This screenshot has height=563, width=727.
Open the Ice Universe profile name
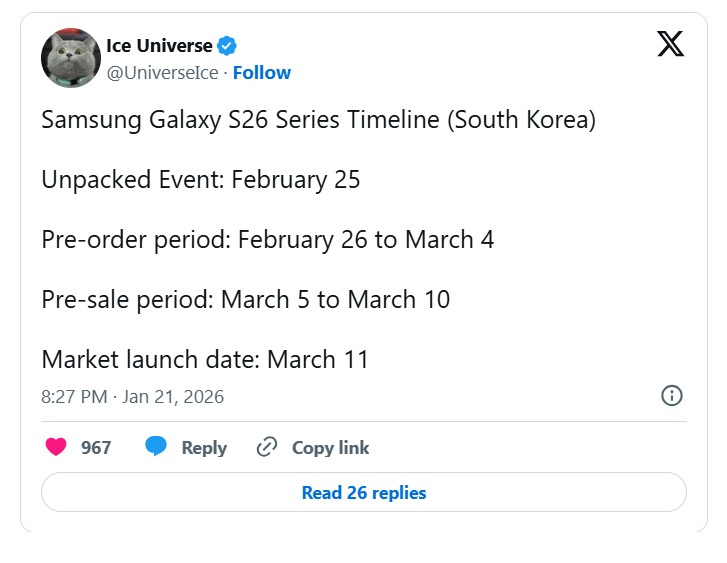[x=159, y=46]
